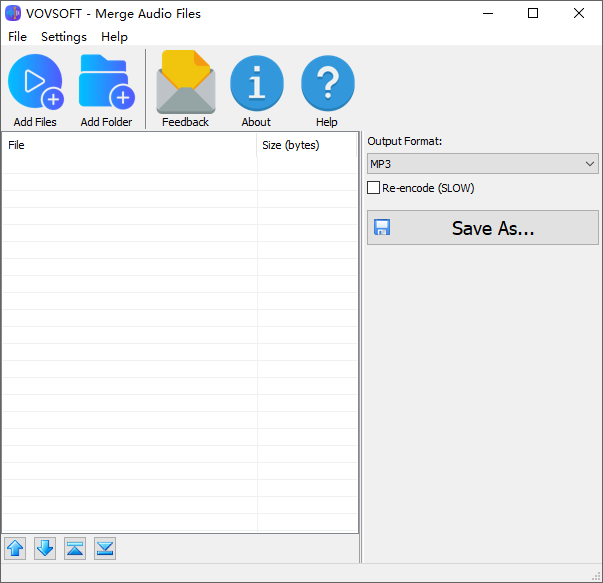
Task: Click the VOVSOFT app icon in title bar
Action: (13, 13)
